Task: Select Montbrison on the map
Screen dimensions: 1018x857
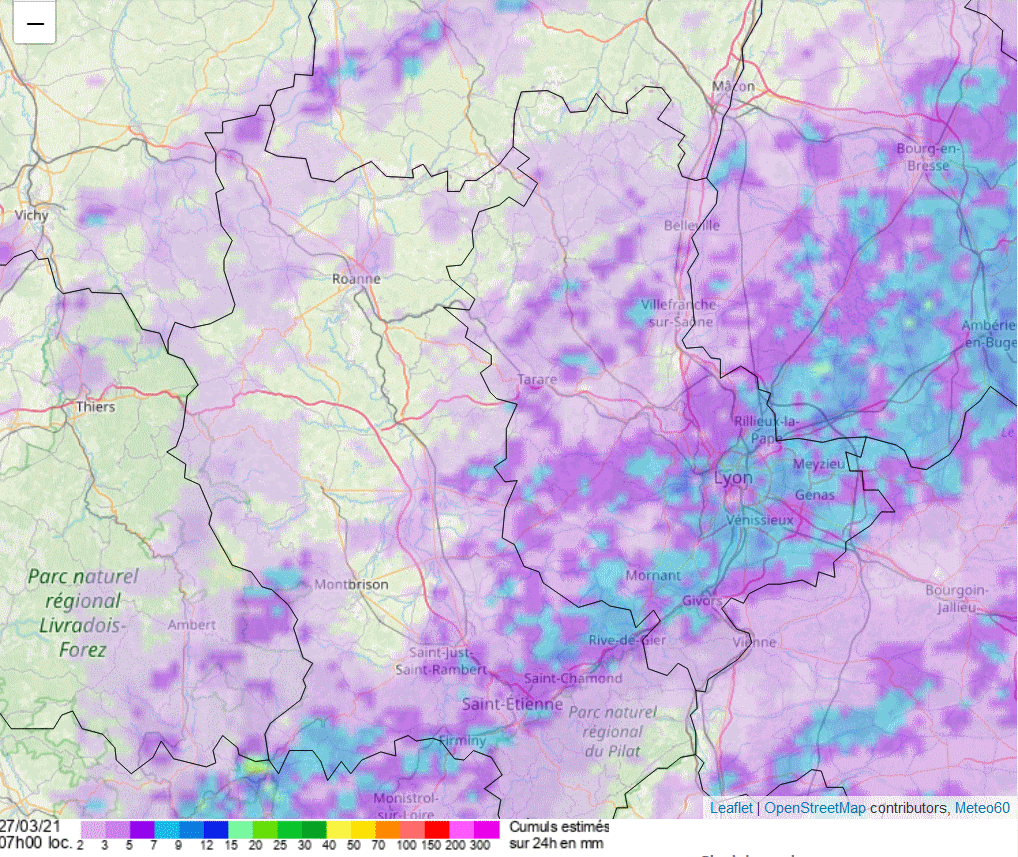Action: click(351, 584)
